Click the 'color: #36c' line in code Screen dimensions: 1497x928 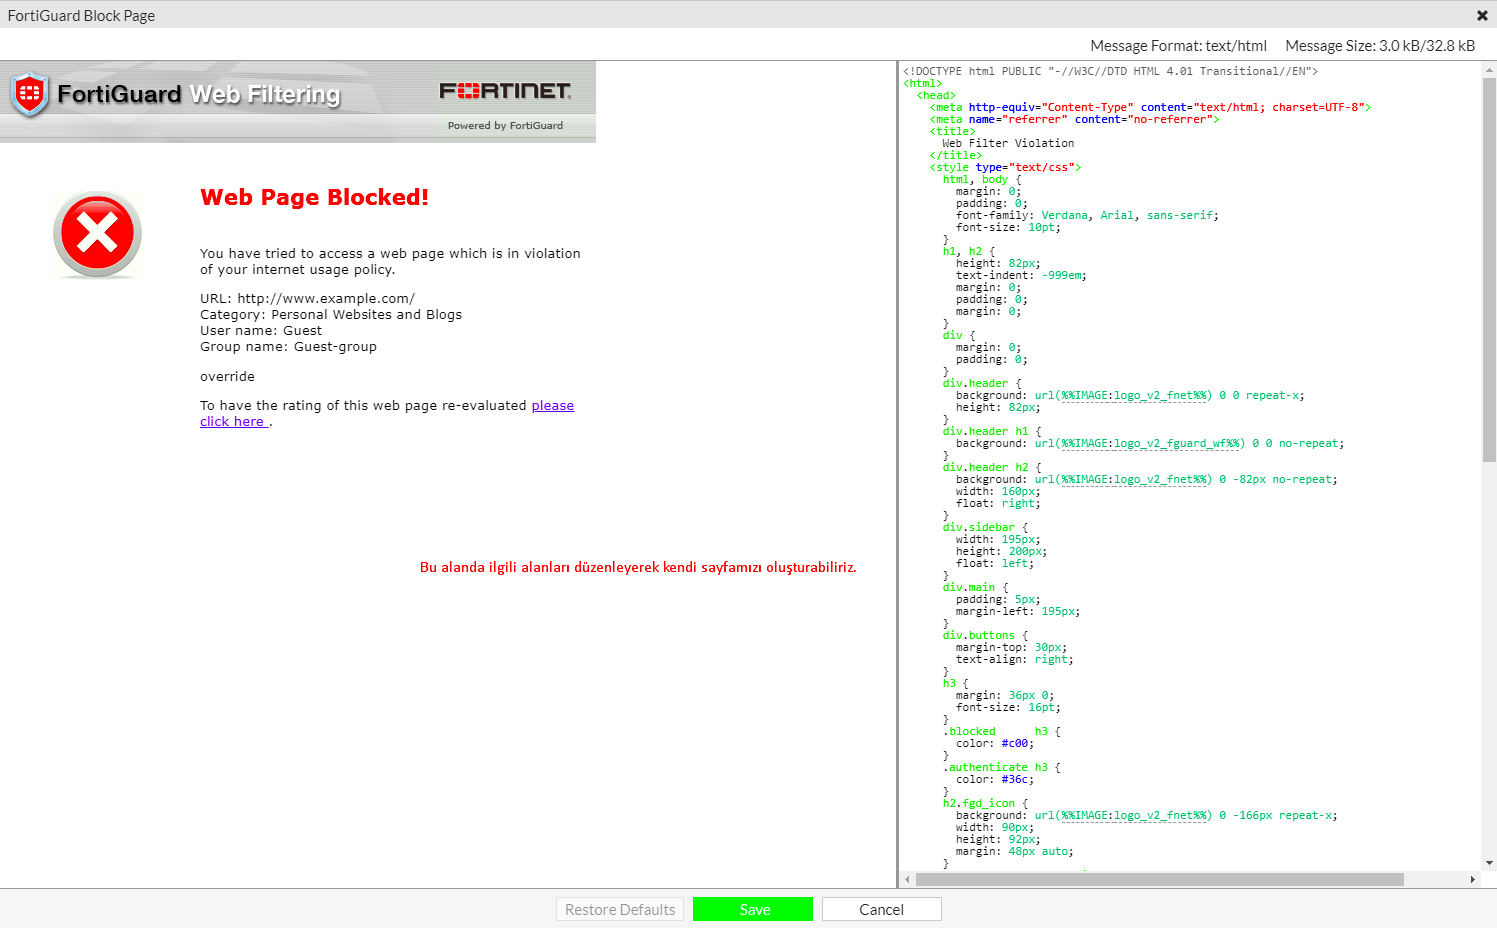(x=995, y=779)
